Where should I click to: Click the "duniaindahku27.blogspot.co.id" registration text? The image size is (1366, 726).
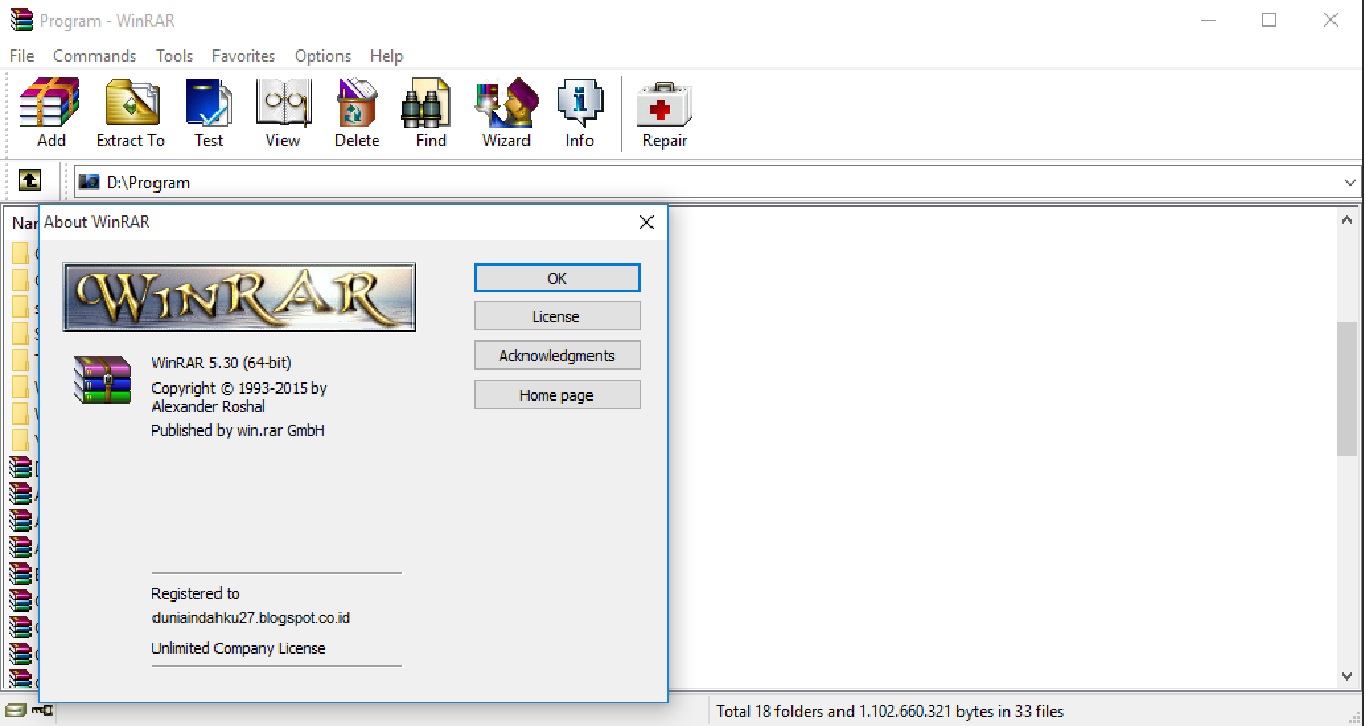click(x=250, y=618)
